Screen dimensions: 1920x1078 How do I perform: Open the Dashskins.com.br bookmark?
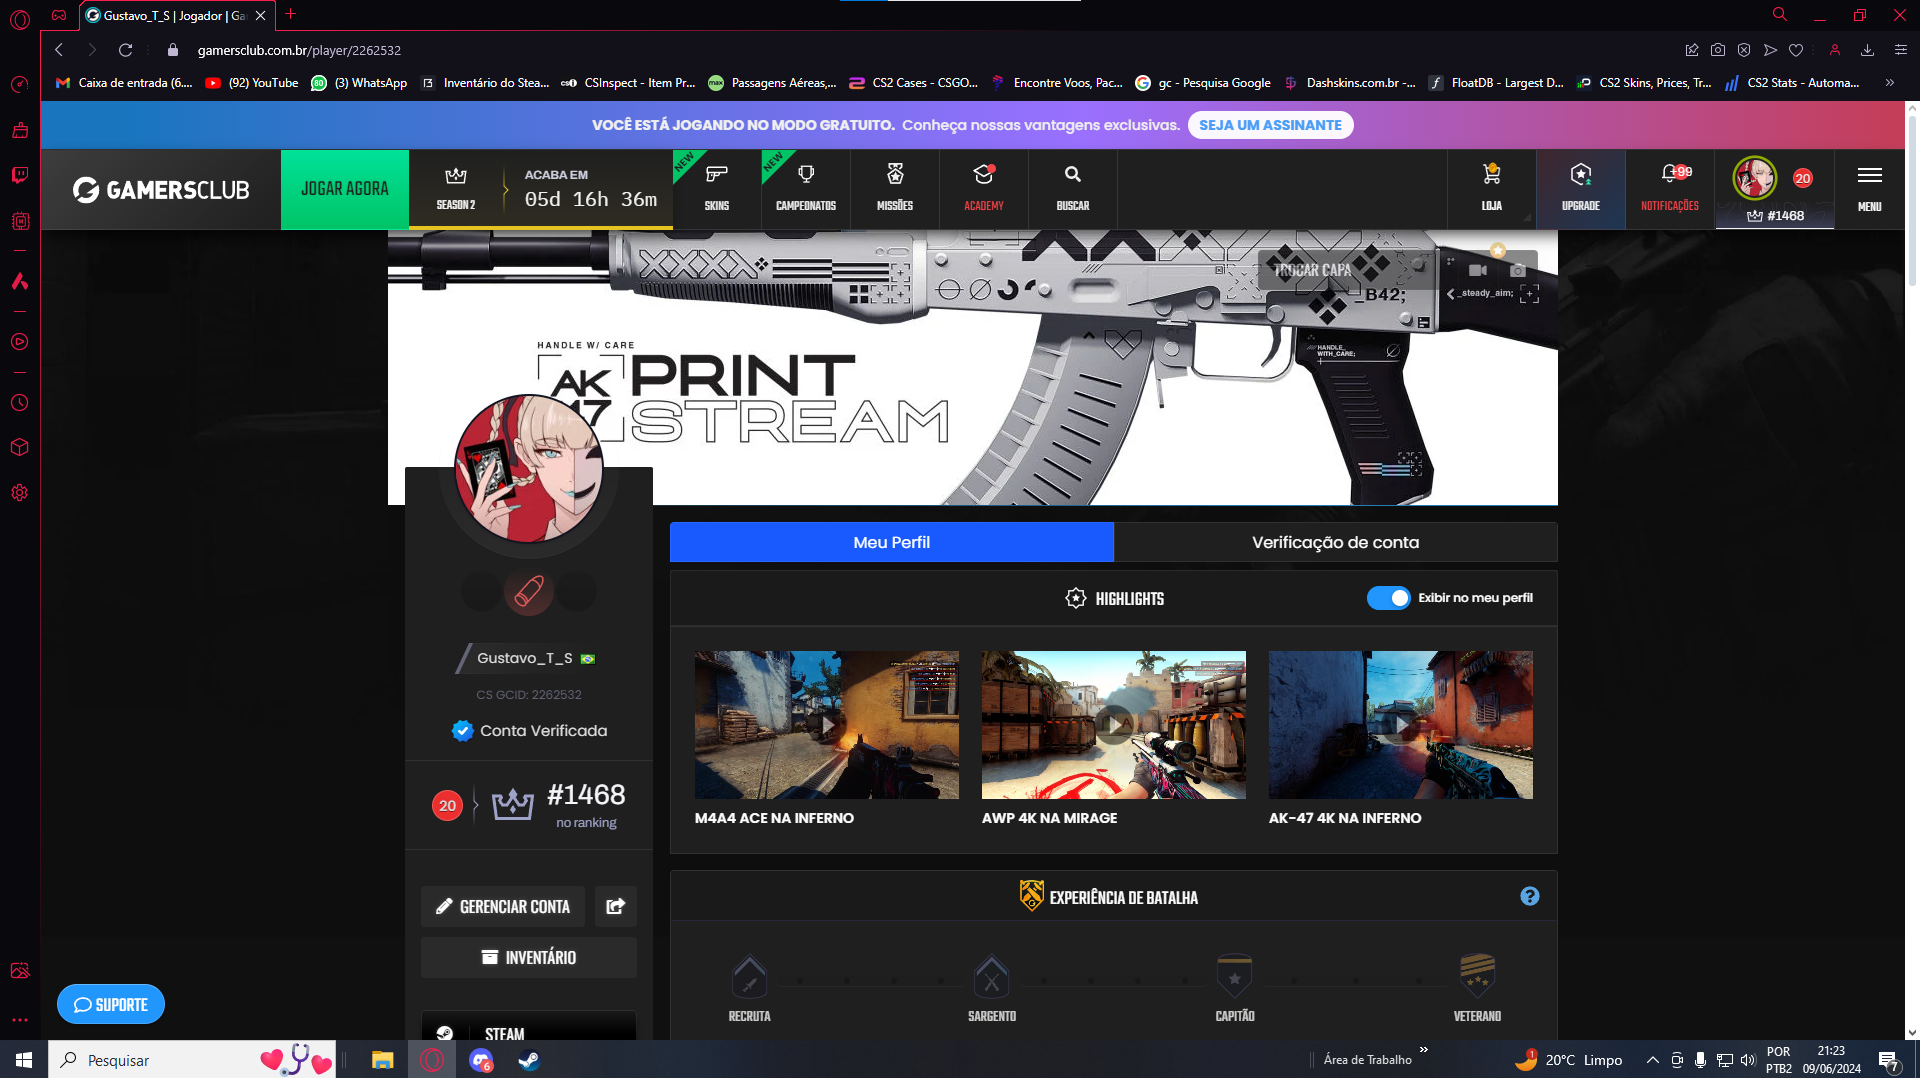coord(1350,83)
